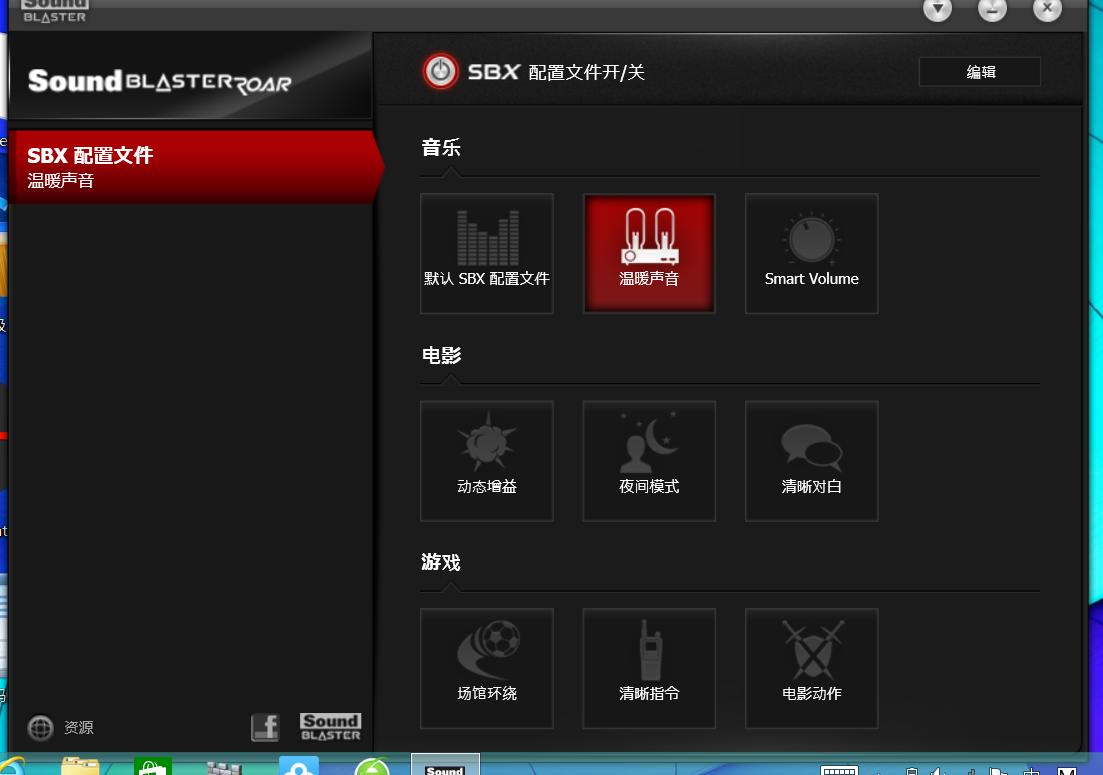Select the 温暖声音 vacuum tube profile
This screenshot has height=775, width=1103.
click(649, 254)
